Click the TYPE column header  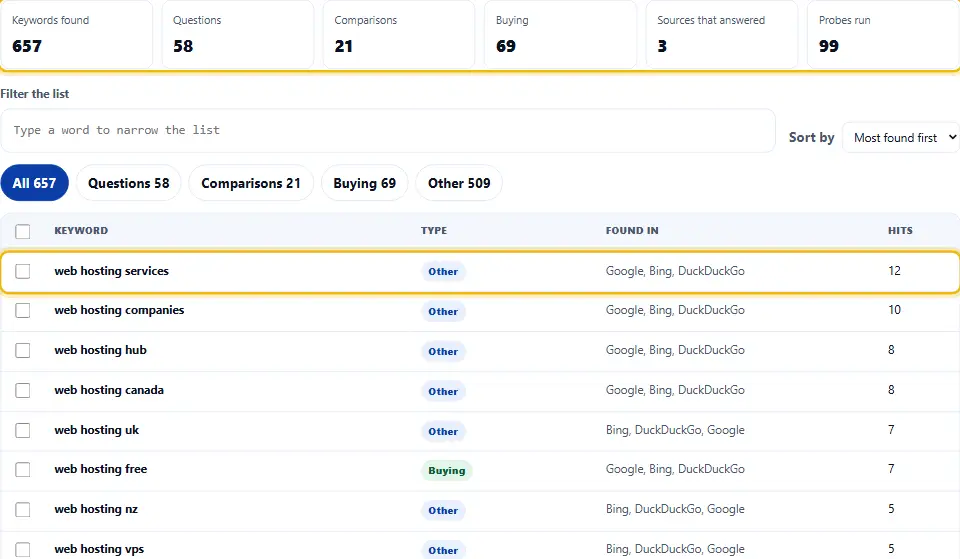(433, 231)
